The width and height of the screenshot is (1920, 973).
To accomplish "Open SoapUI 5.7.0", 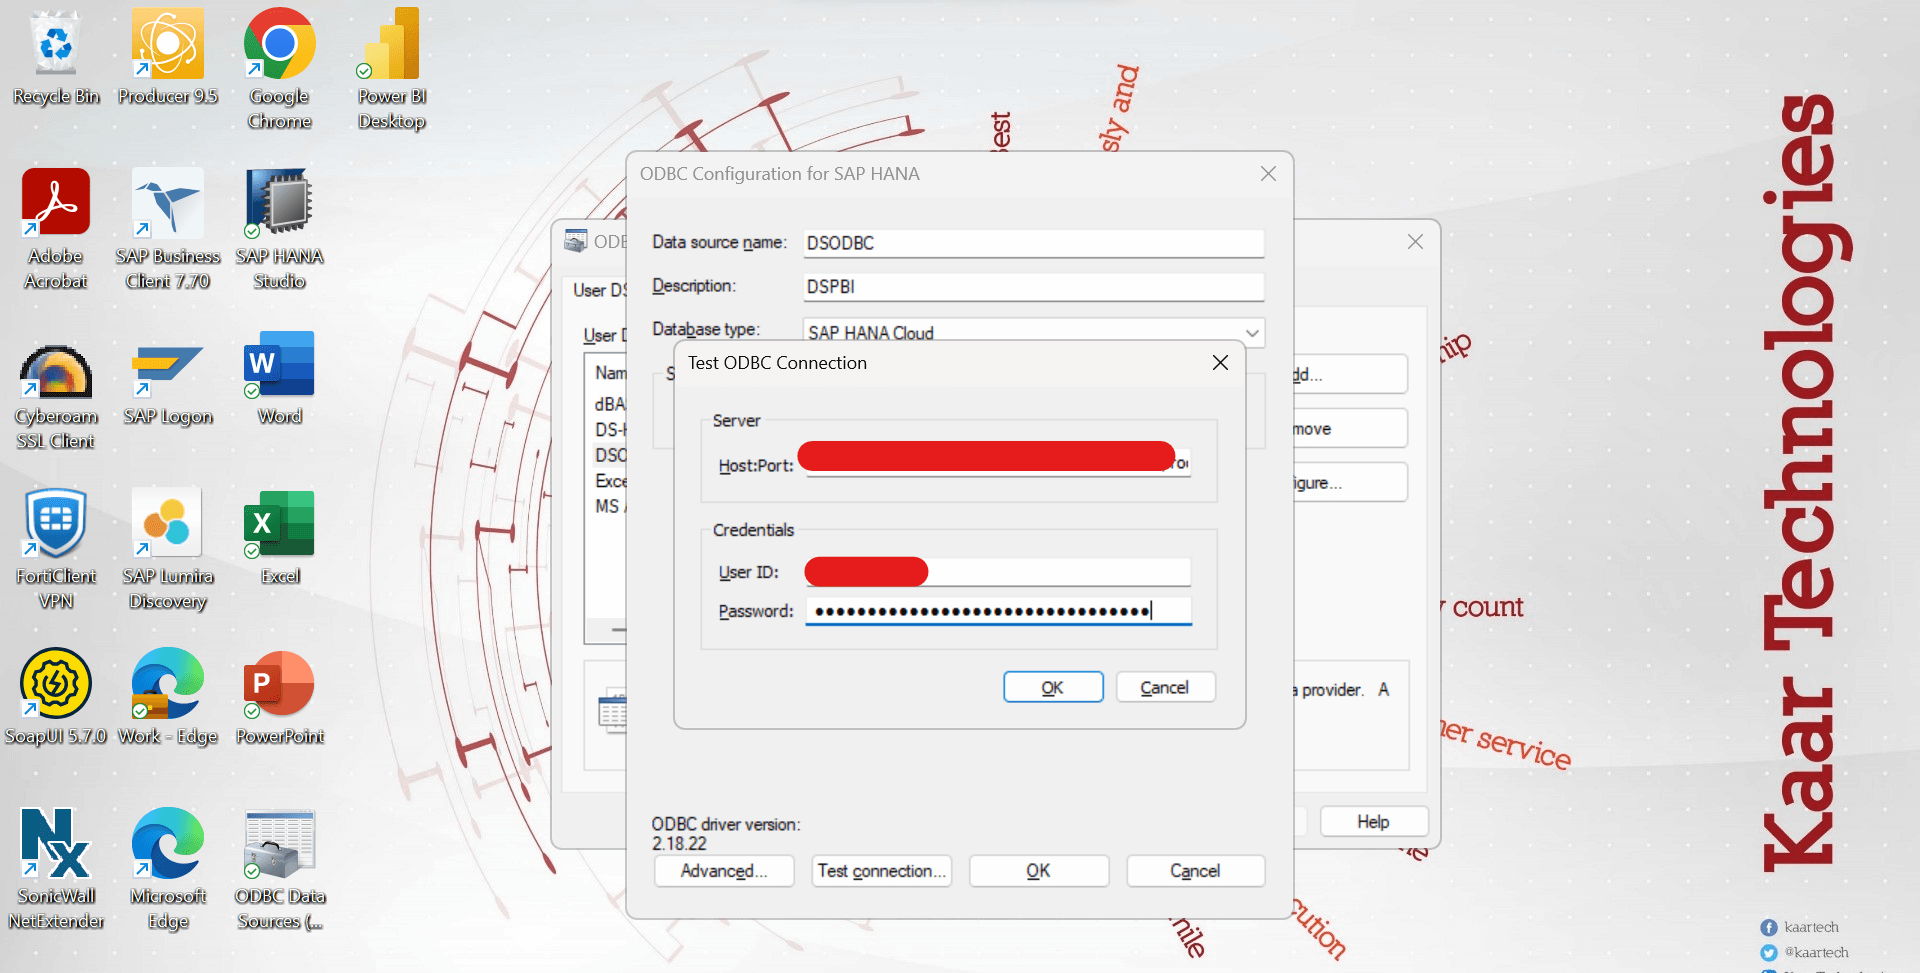I will pyautogui.click(x=56, y=682).
